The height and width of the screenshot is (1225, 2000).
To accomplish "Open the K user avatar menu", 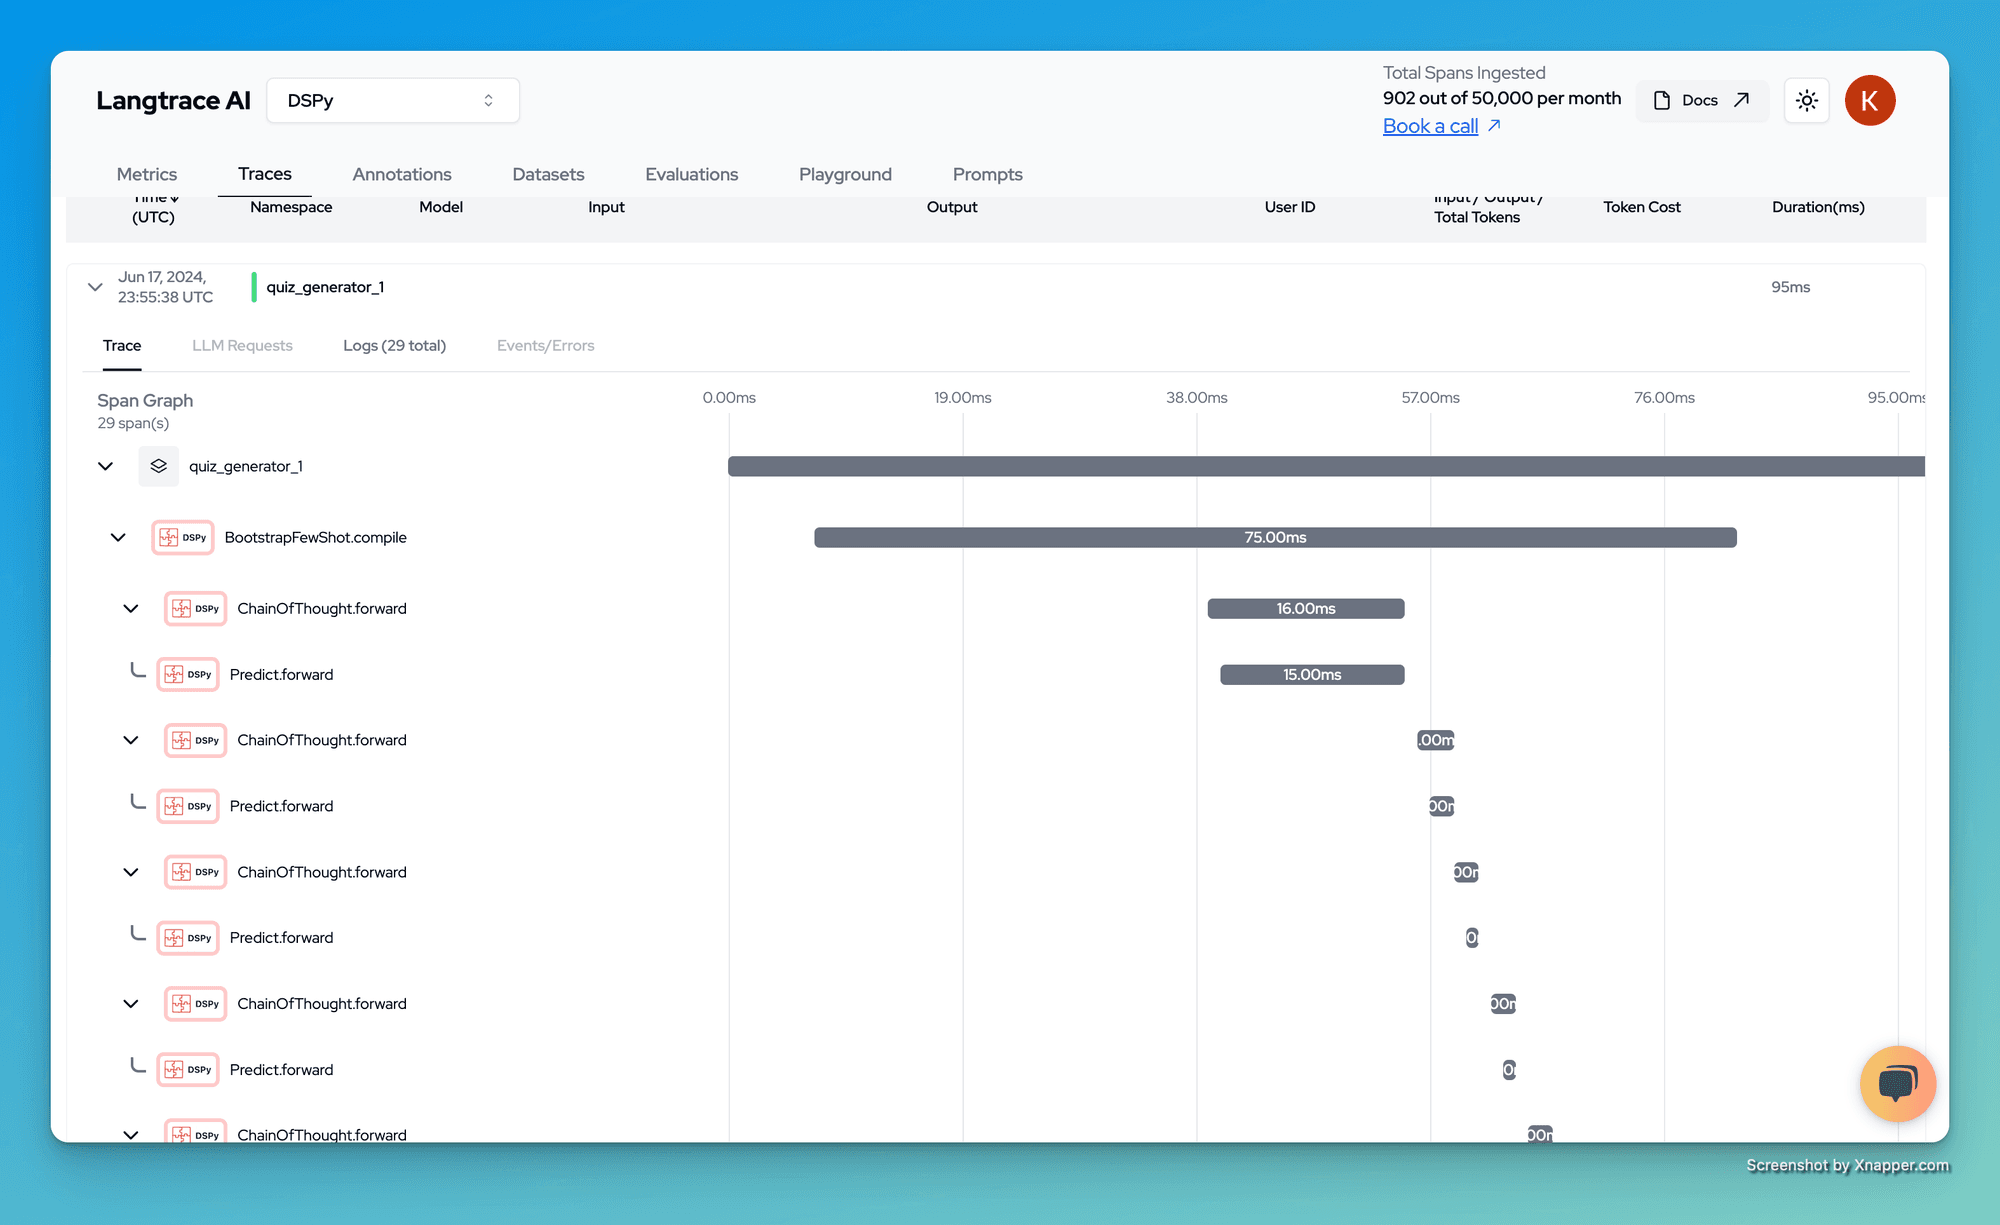I will 1870,101.
